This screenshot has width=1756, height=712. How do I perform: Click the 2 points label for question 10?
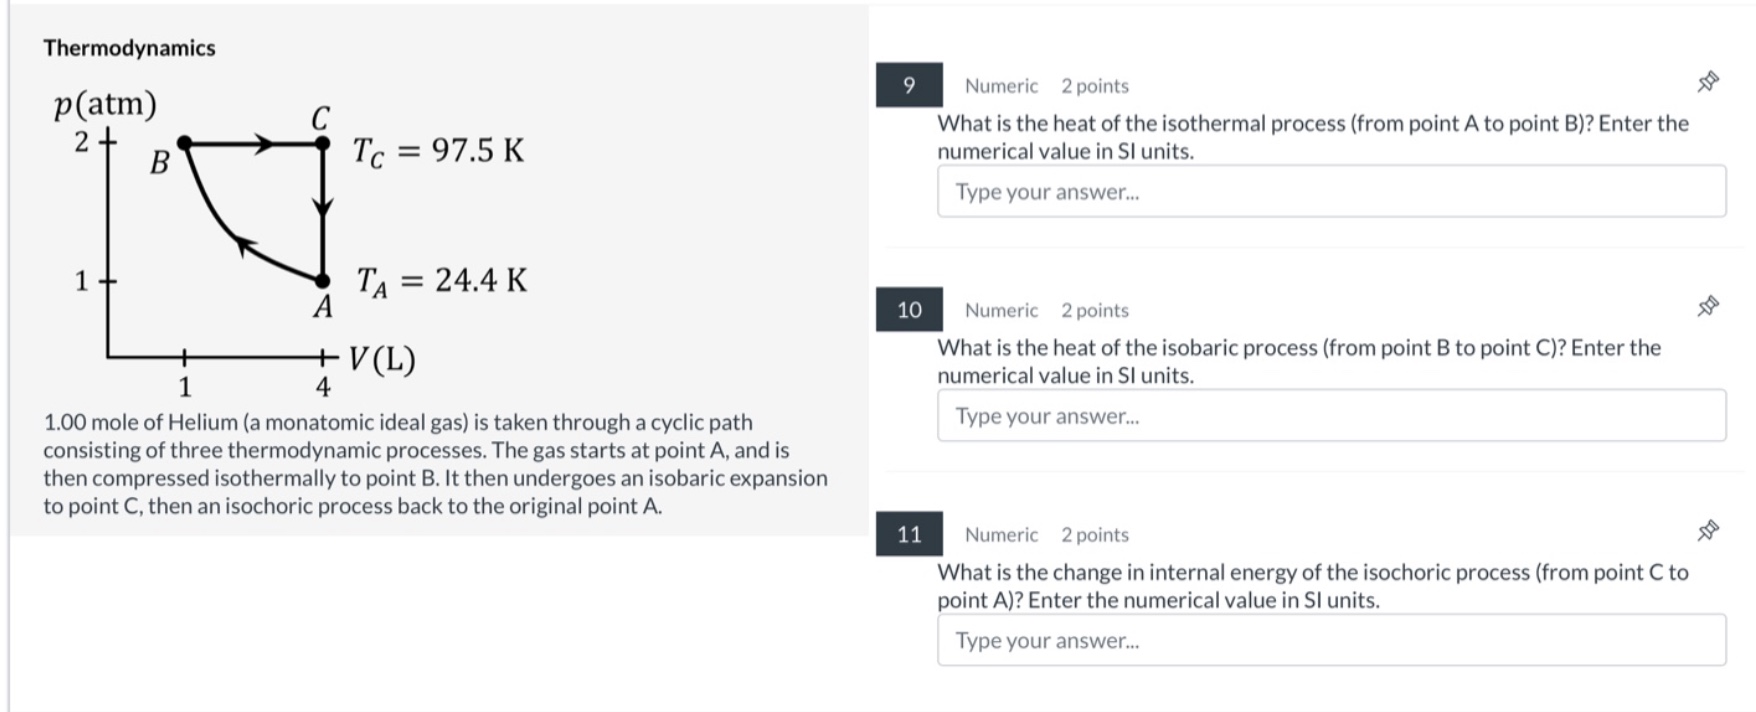click(x=1094, y=310)
